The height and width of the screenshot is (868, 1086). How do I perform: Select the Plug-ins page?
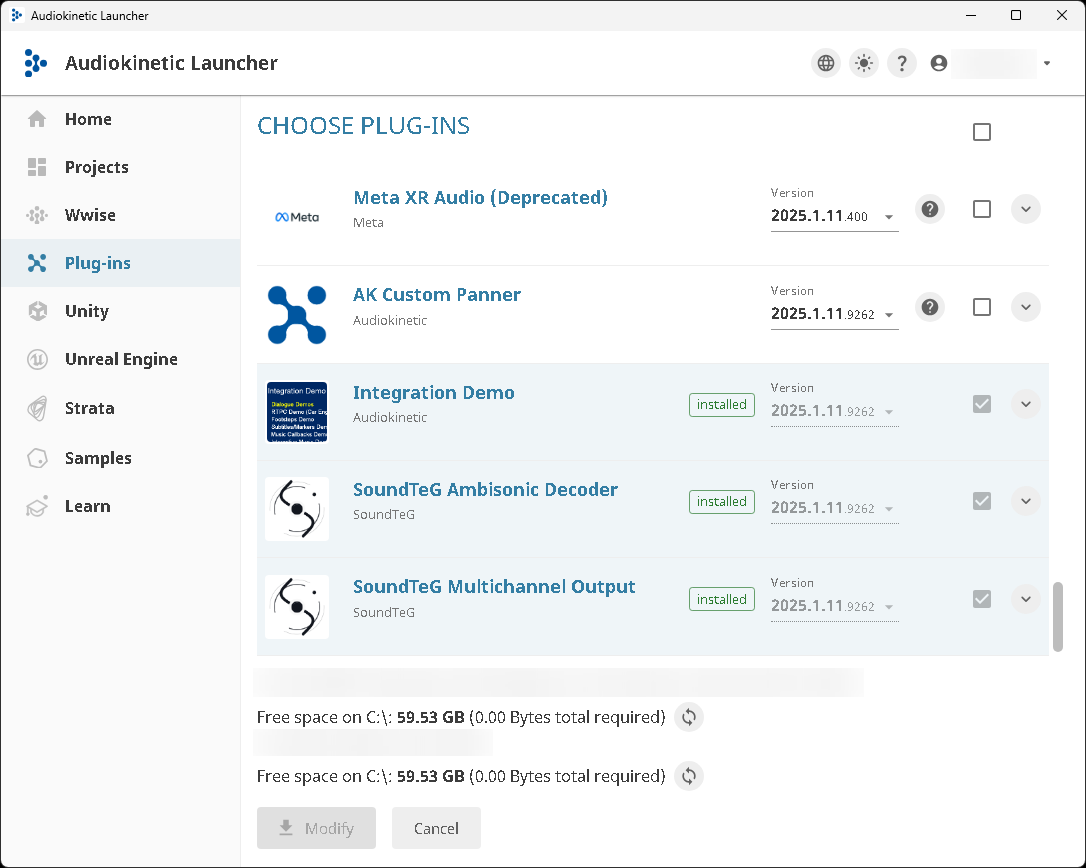point(121,263)
